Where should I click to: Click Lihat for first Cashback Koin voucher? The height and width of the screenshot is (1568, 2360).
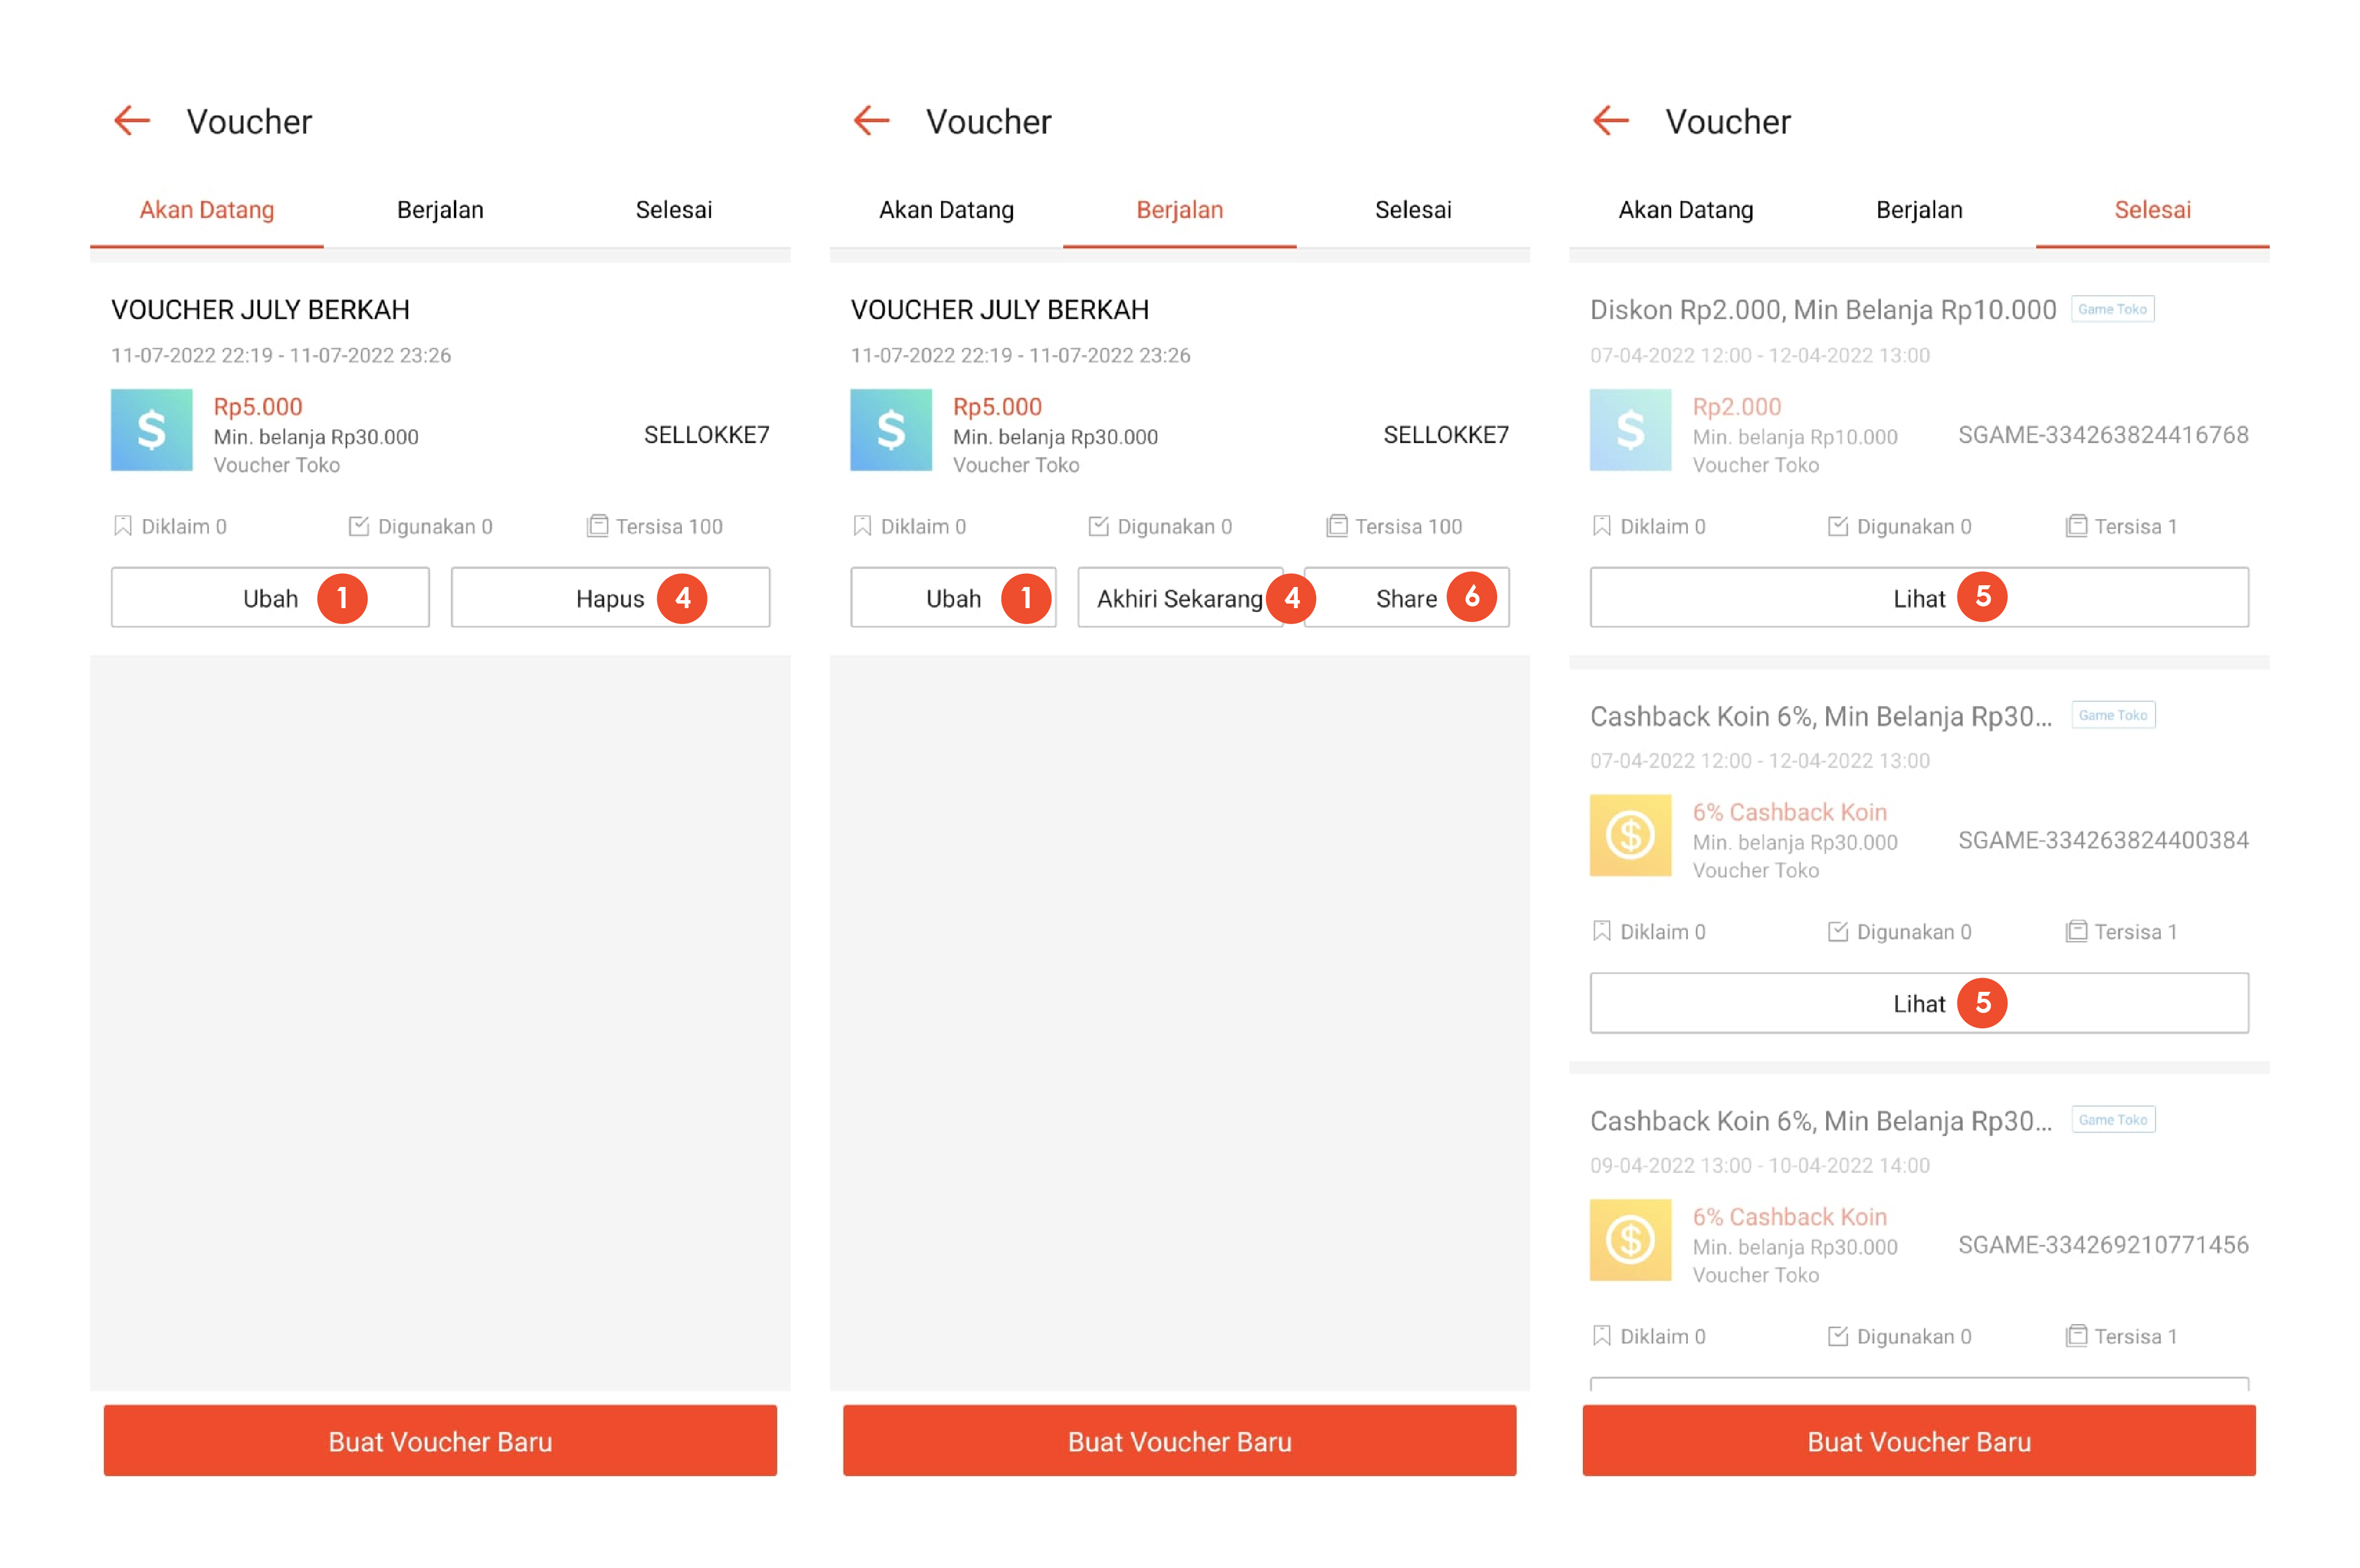pos(1918,1003)
